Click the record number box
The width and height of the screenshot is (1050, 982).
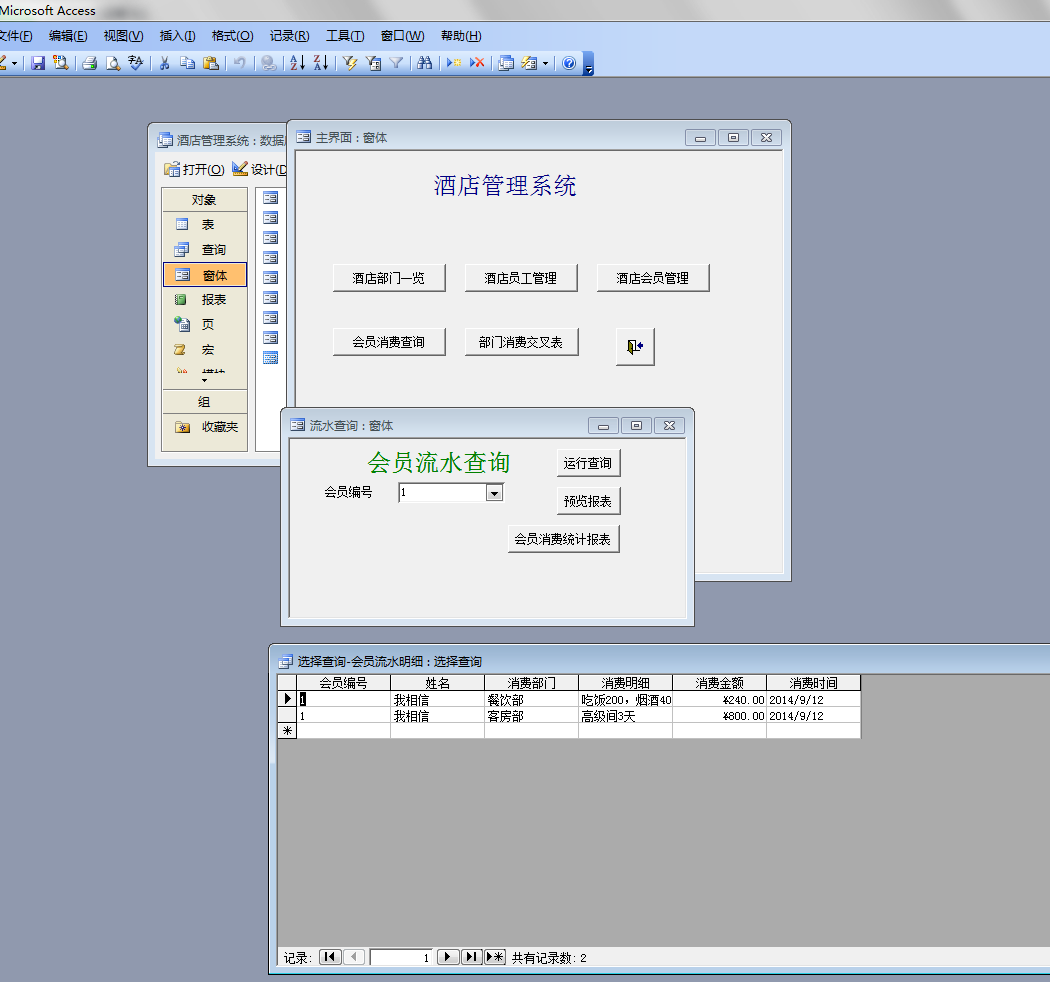click(x=400, y=958)
